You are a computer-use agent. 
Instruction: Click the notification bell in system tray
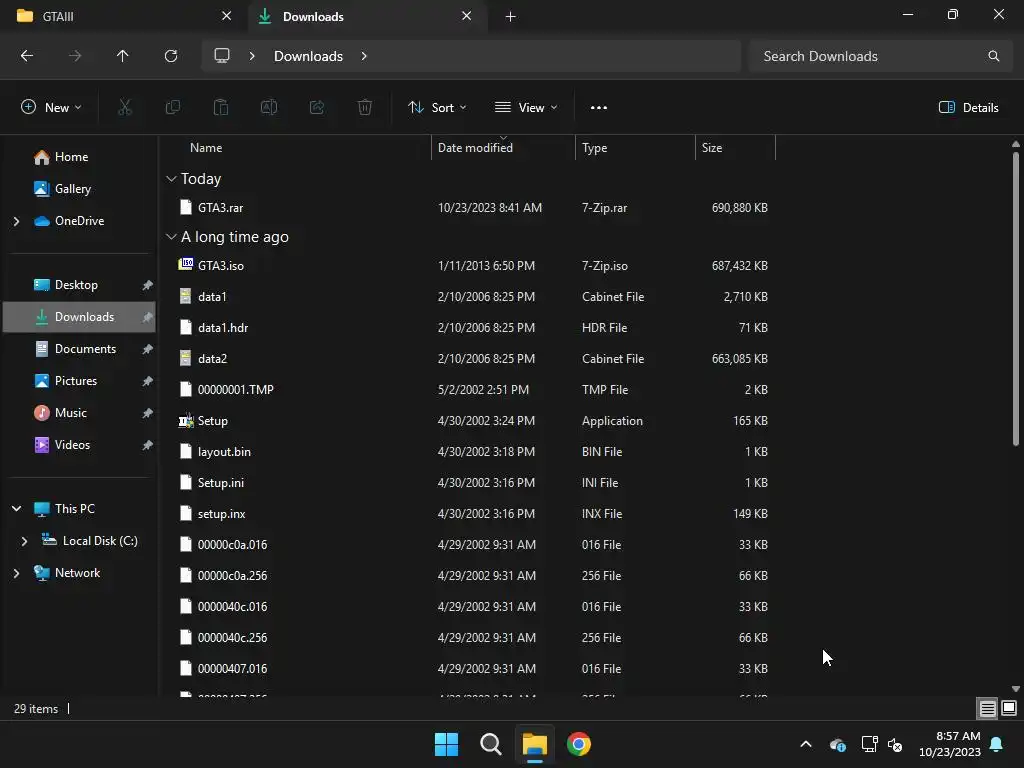[x=997, y=744]
